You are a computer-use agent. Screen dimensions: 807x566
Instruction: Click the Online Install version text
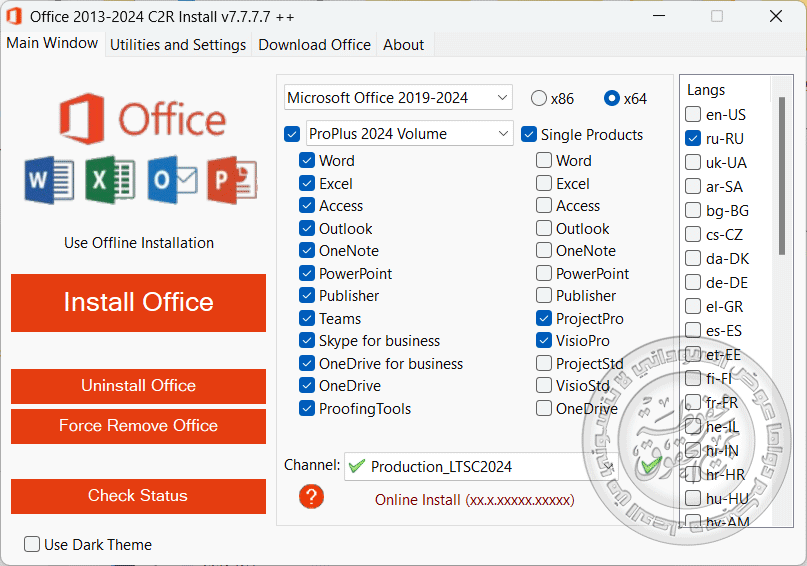point(475,500)
